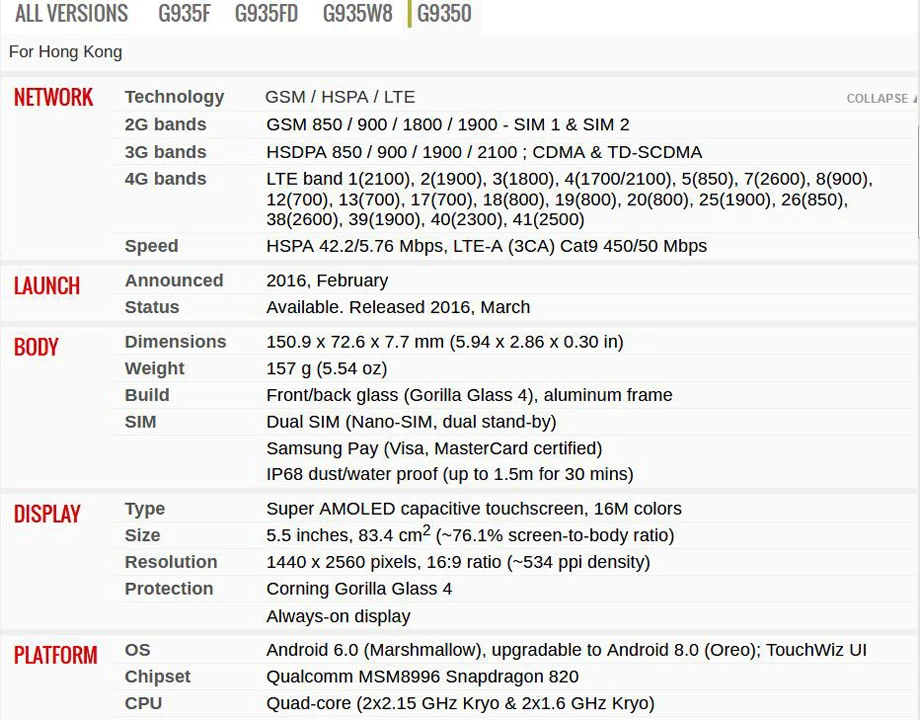The height and width of the screenshot is (720, 920).
Task: Select the 'Always-on display' line
Action: [338, 616]
